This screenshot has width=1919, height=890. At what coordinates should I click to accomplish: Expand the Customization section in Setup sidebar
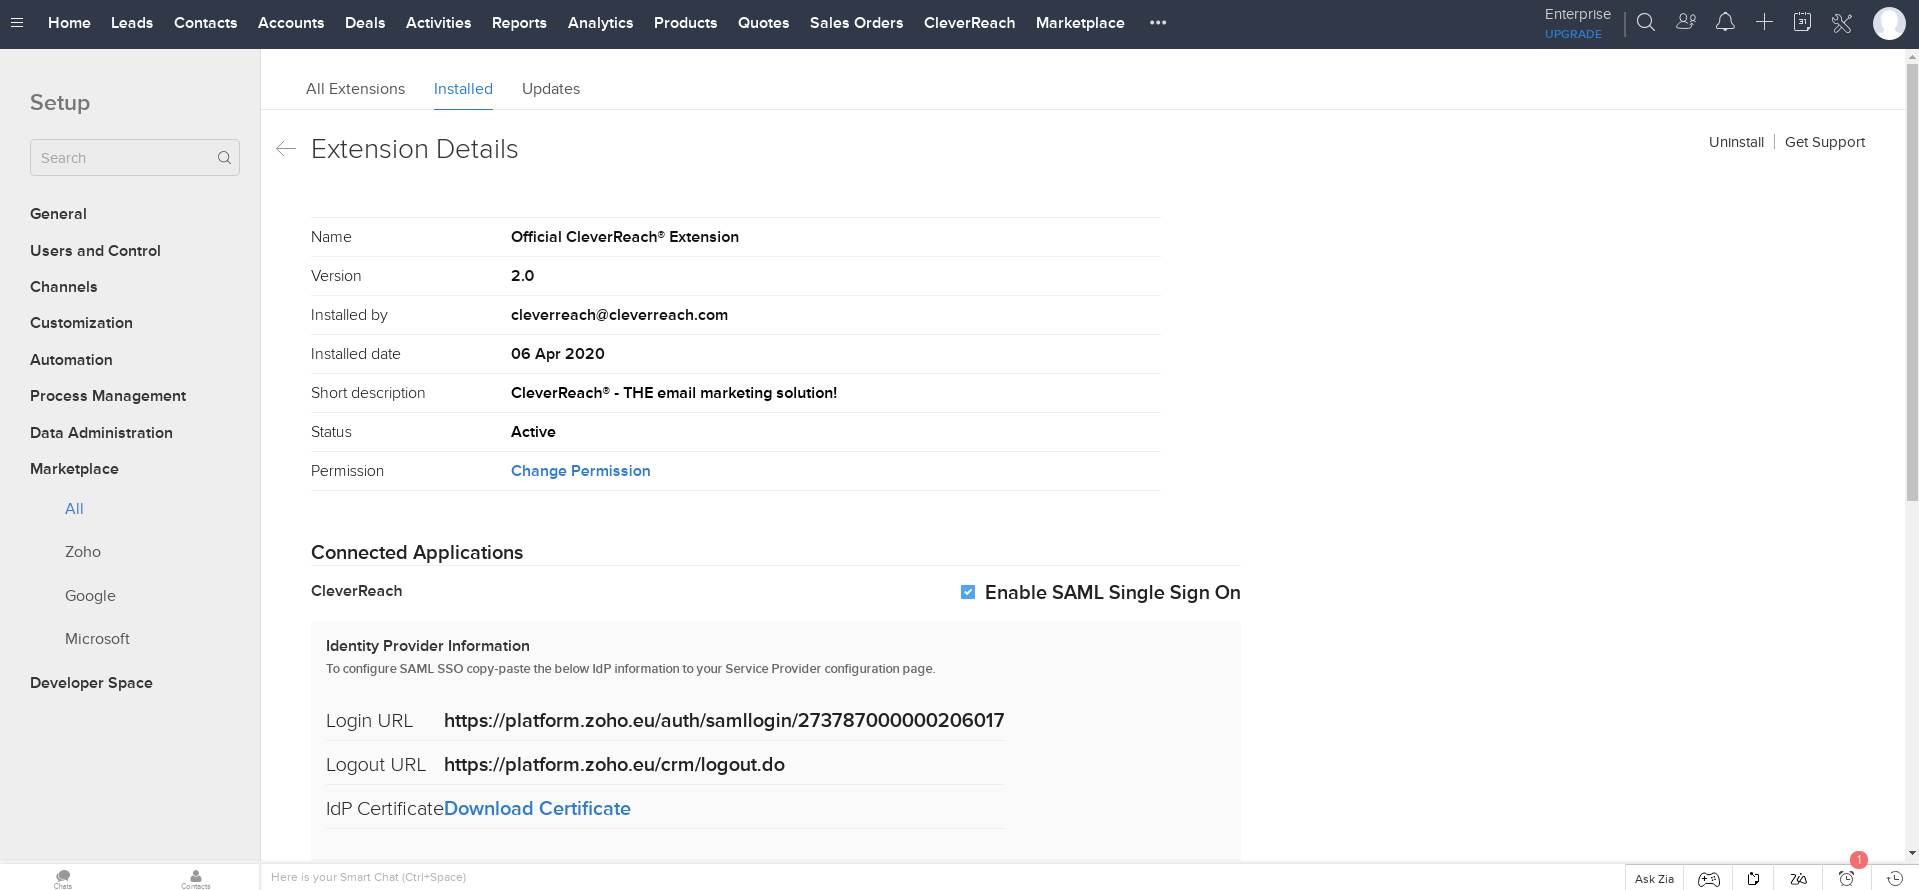(x=81, y=323)
